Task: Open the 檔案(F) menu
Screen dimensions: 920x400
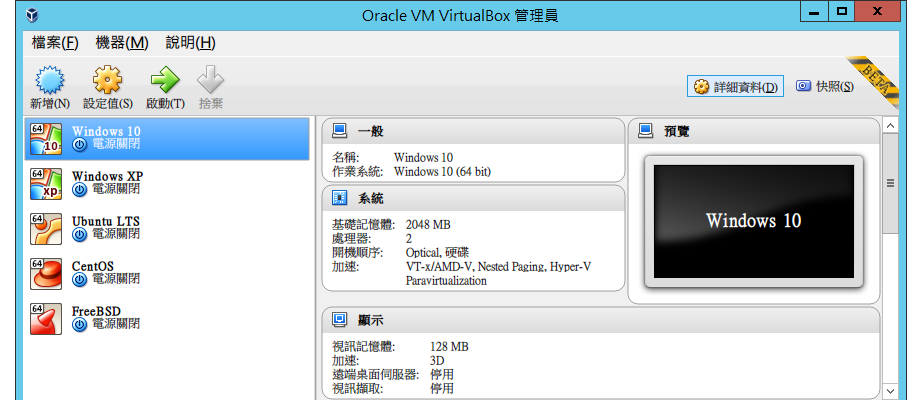Action: coord(55,43)
